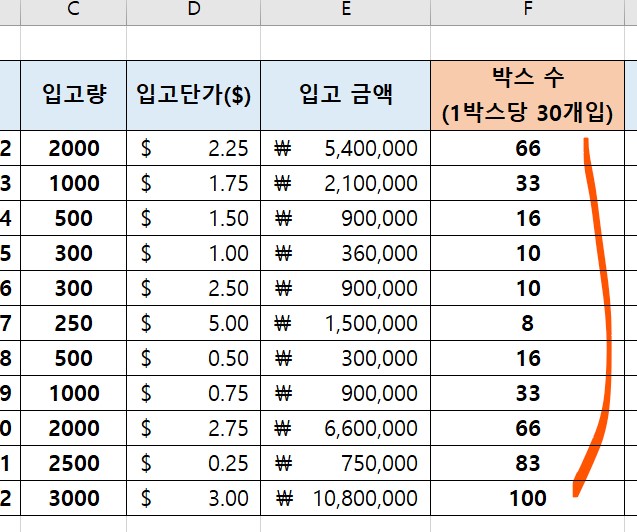Select unit price cell $ 2.50
The height and width of the screenshot is (532, 637).
pos(193,288)
